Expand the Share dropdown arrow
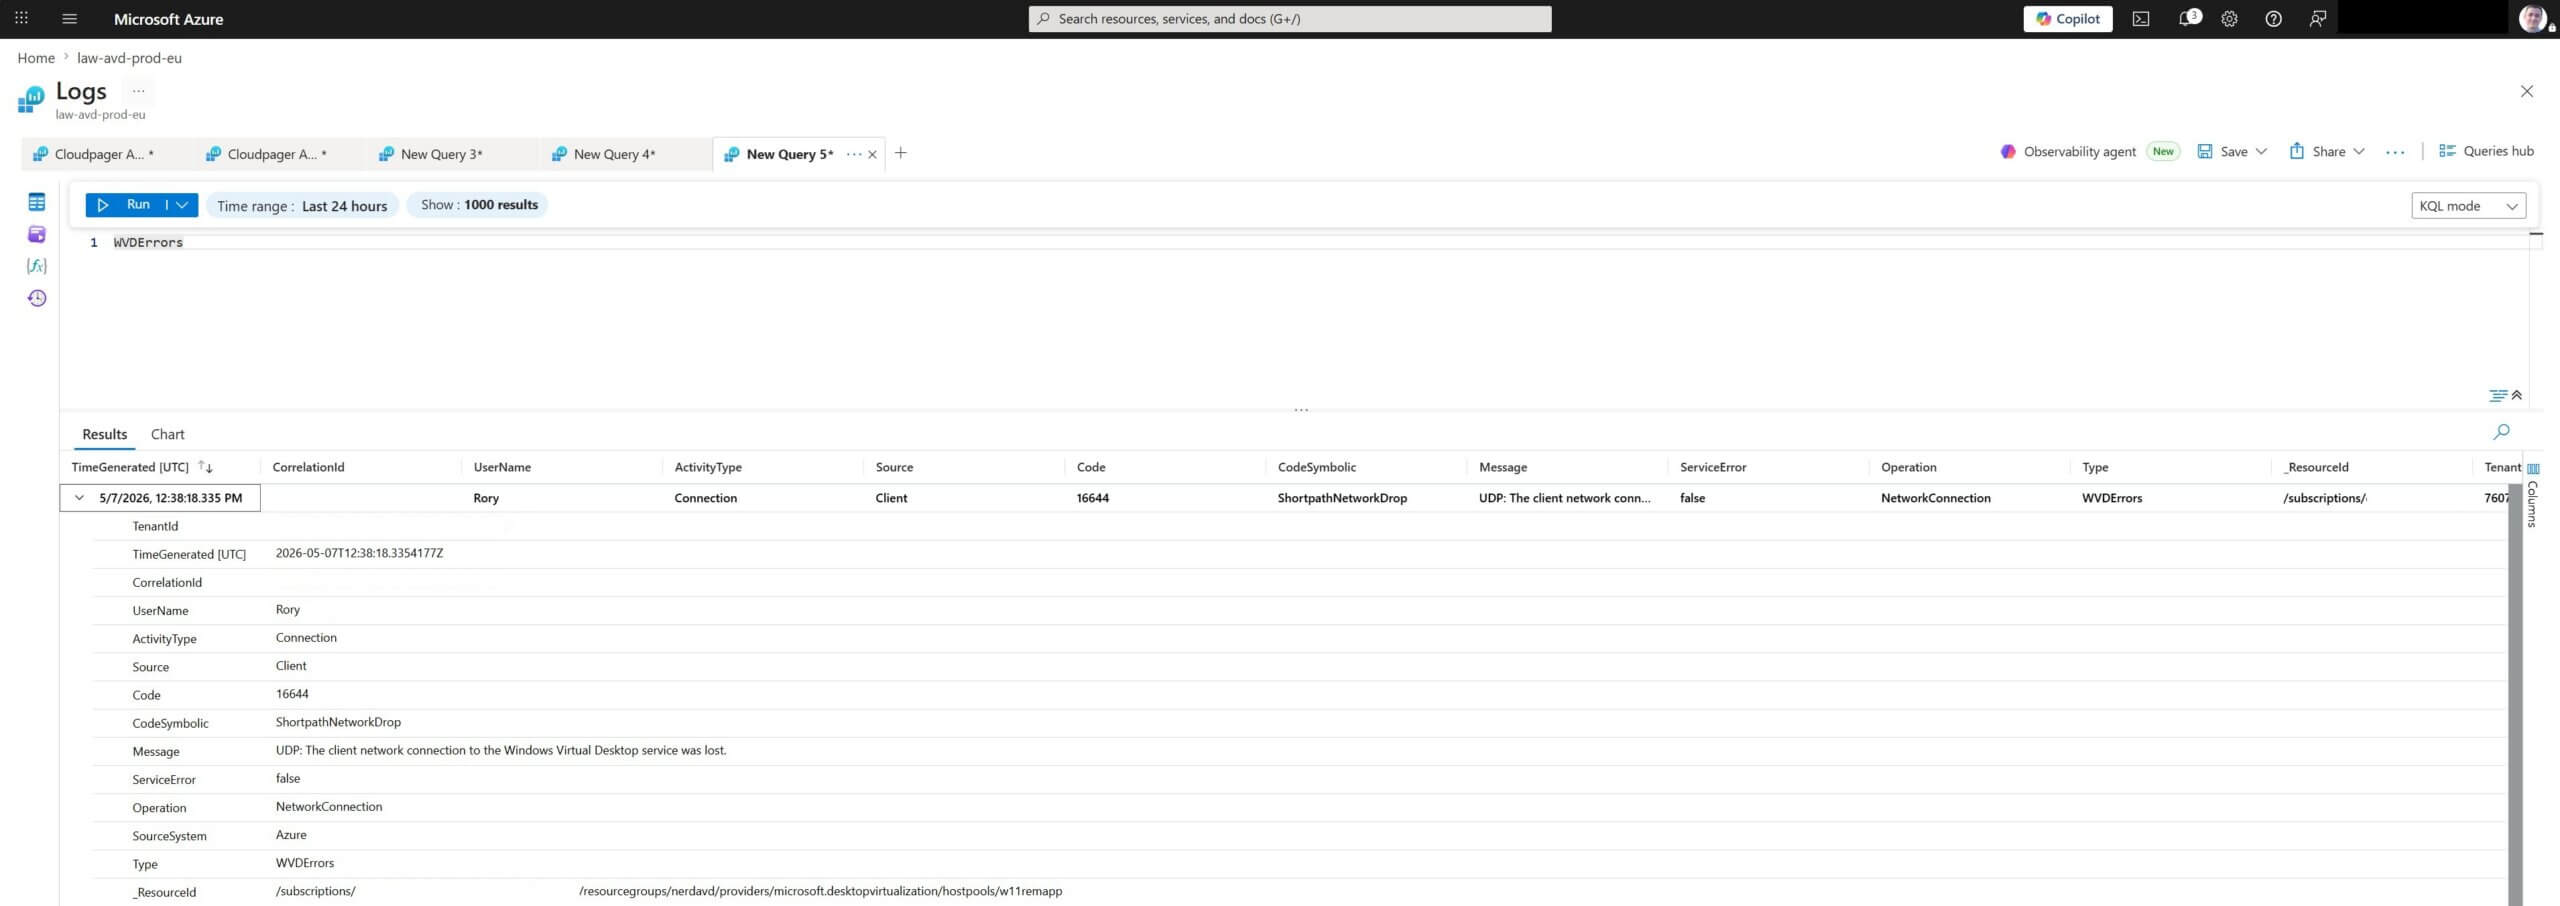Viewport: 2560px width, 906px height. point(2359,151)
